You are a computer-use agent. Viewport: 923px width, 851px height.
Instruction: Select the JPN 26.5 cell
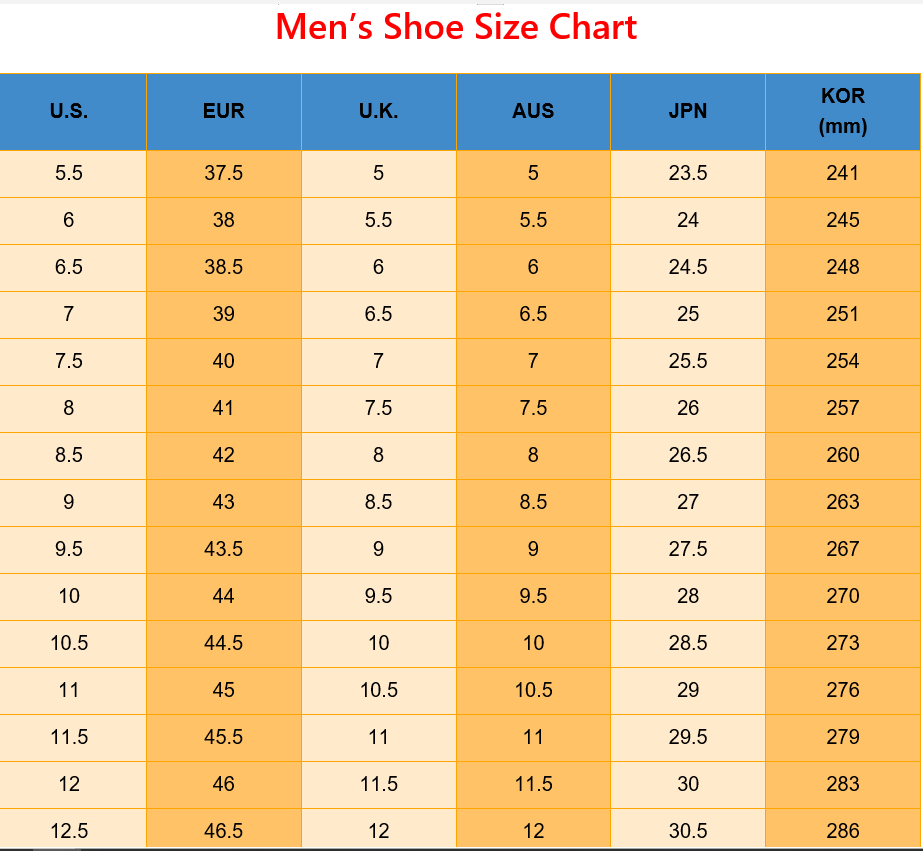coord(688,455)
